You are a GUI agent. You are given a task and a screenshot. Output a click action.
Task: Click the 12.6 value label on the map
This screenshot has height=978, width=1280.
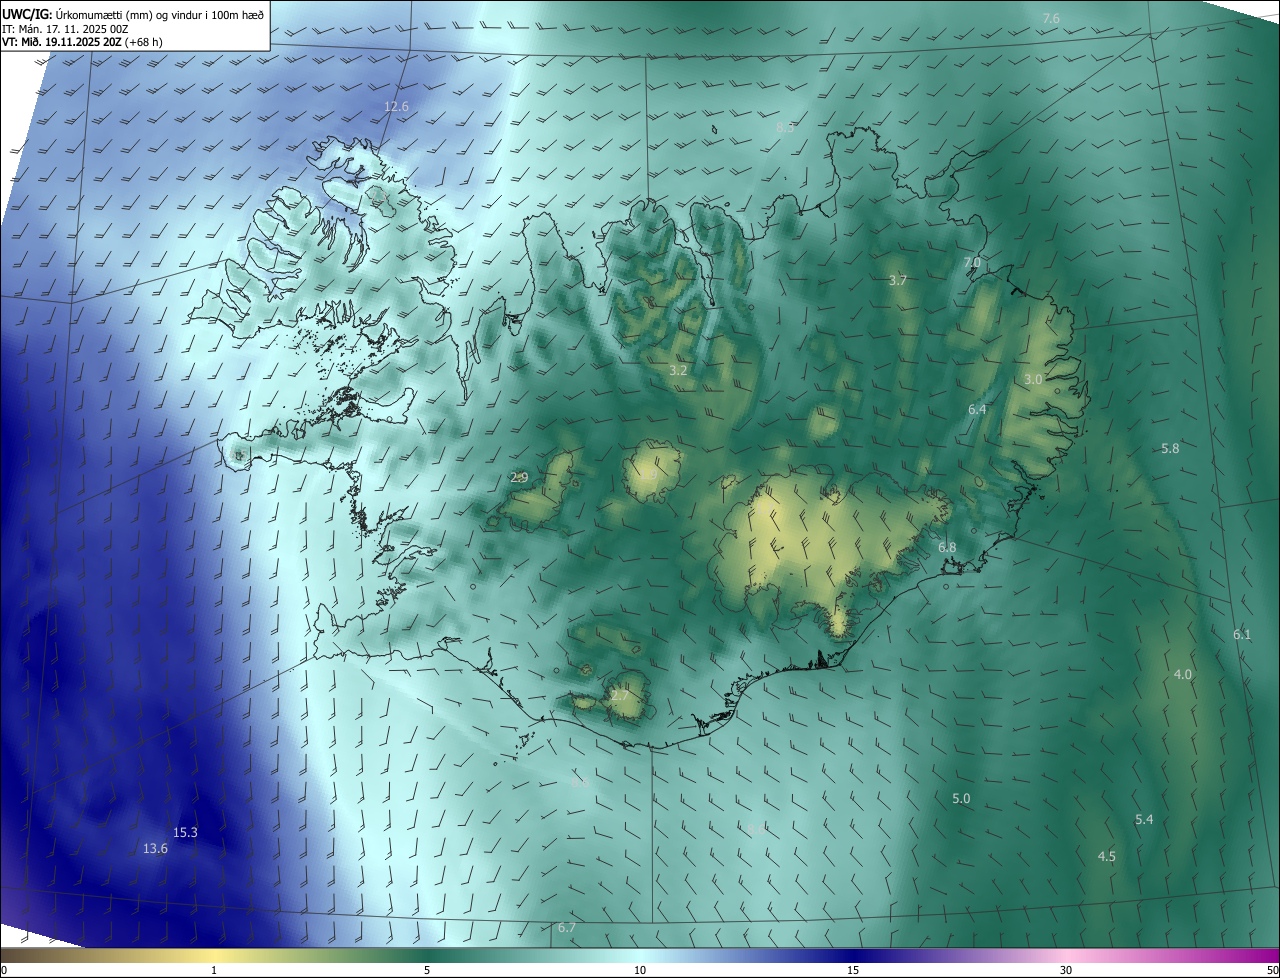[396, 107]
